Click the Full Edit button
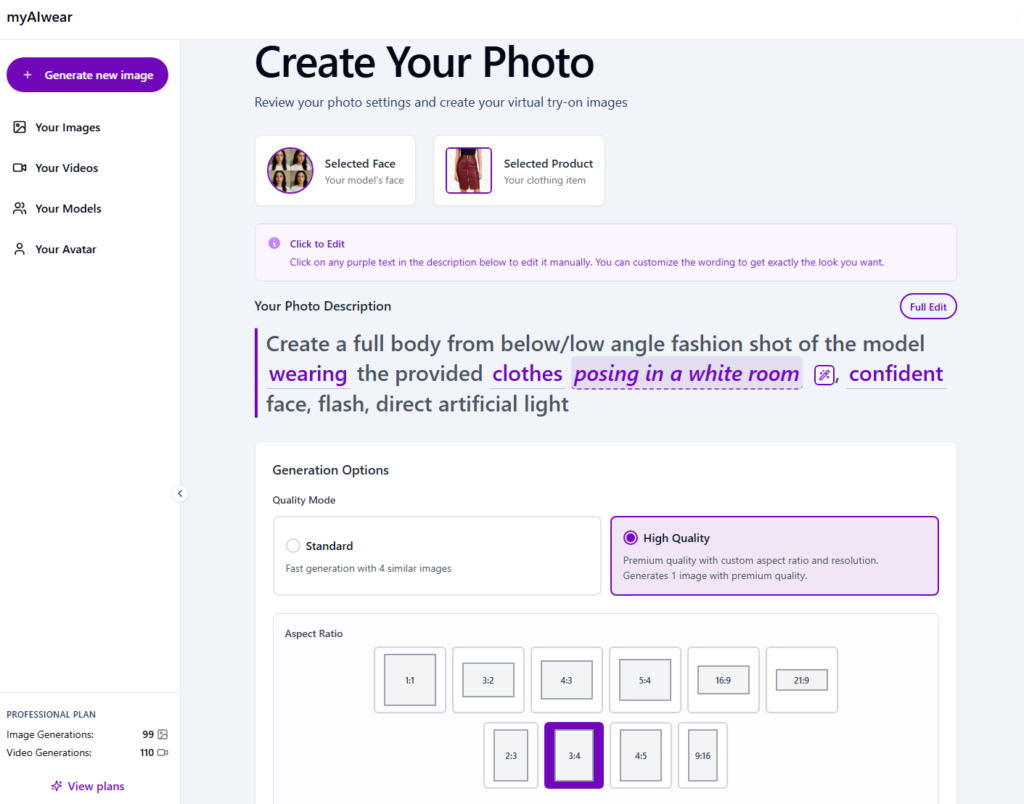 [x=928, y=307]
